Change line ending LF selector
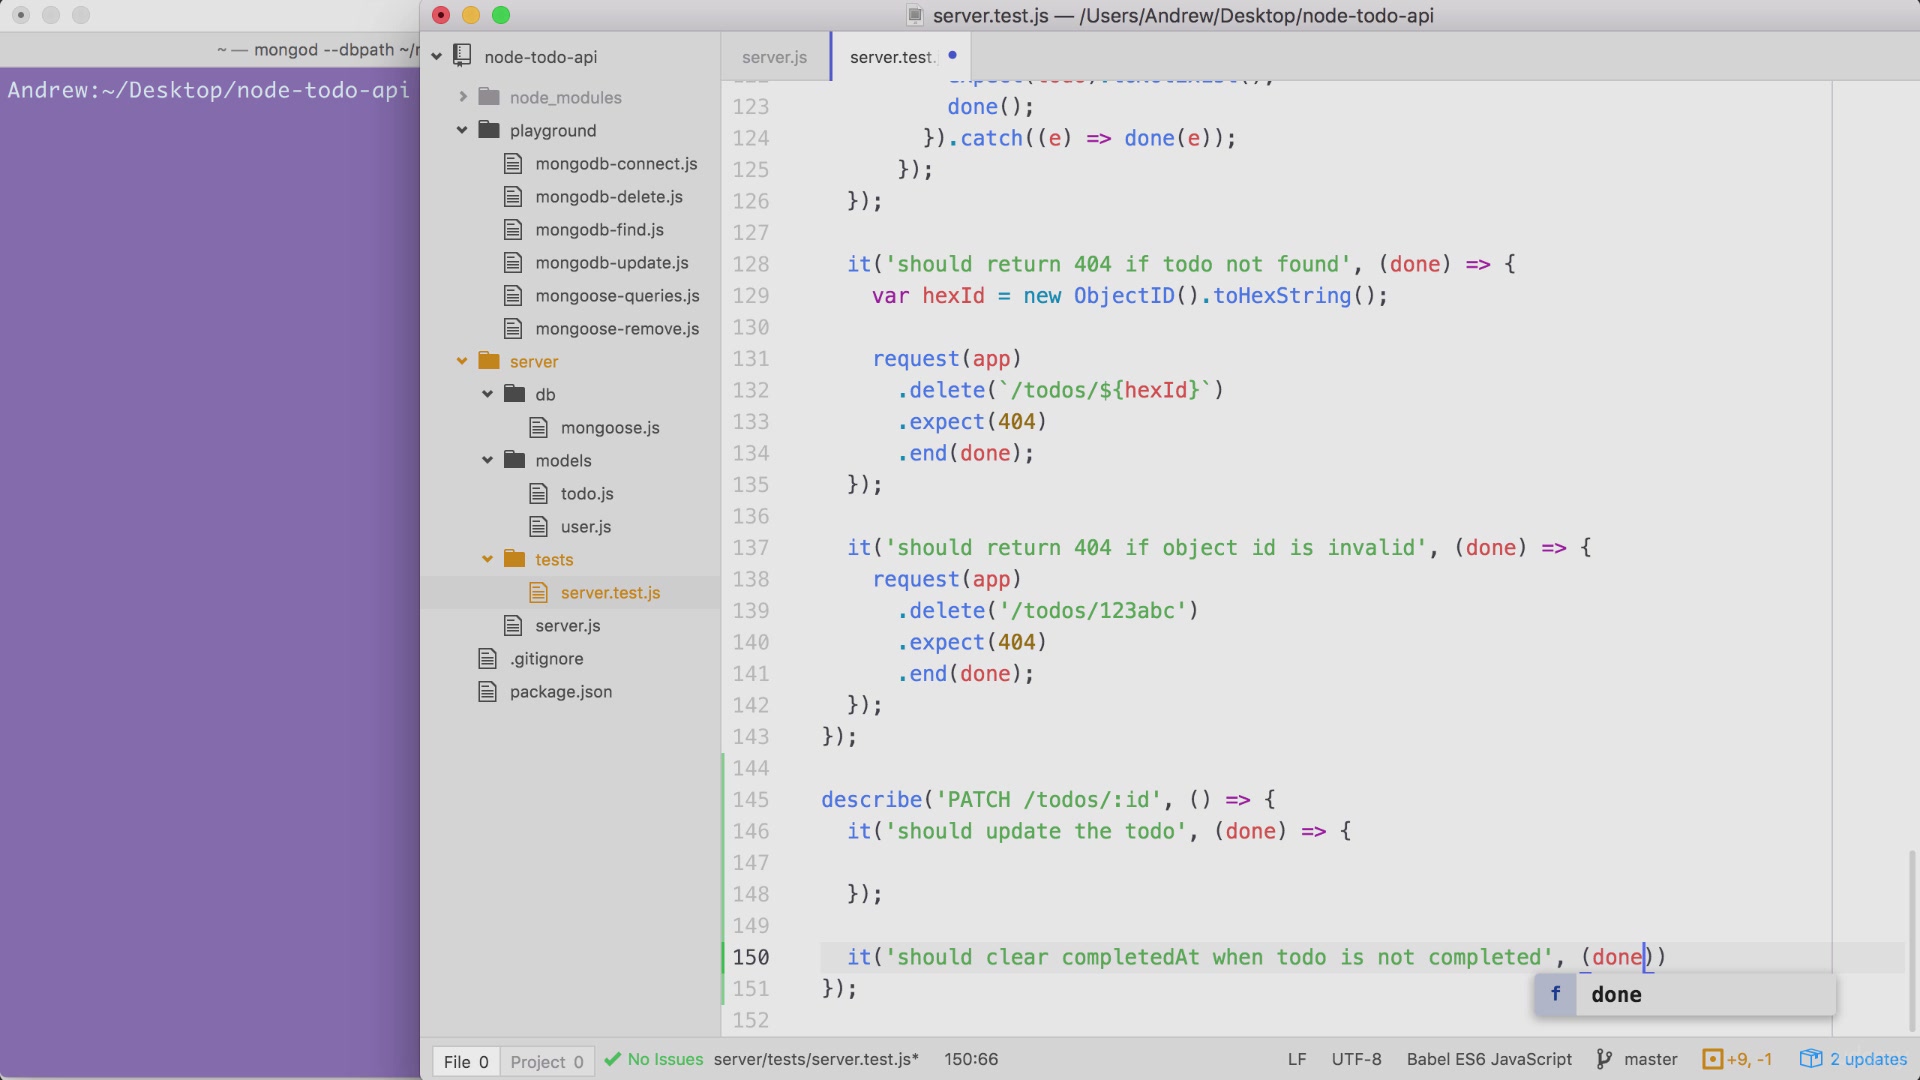The image size is (1920, 1080). pos(1297,1059)
